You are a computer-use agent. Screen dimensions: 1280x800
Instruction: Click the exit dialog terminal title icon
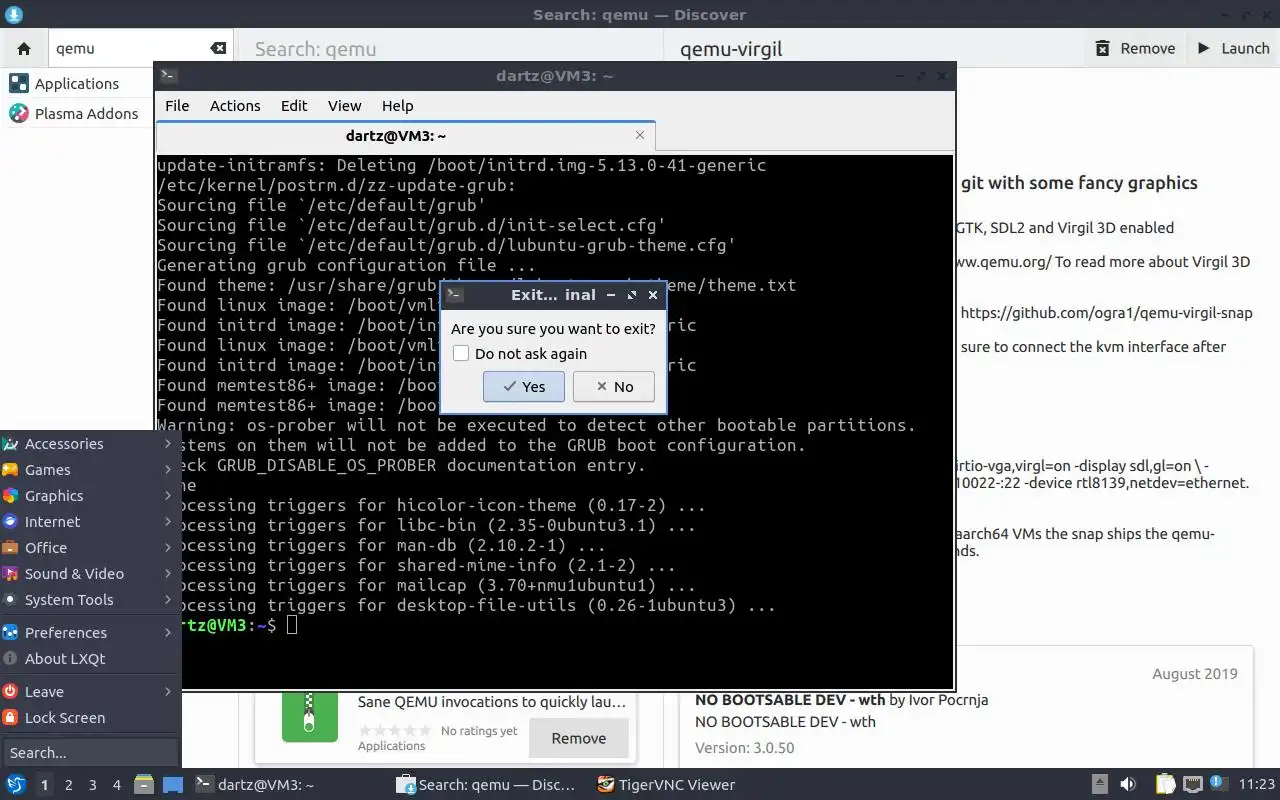[x=454, y=295]
